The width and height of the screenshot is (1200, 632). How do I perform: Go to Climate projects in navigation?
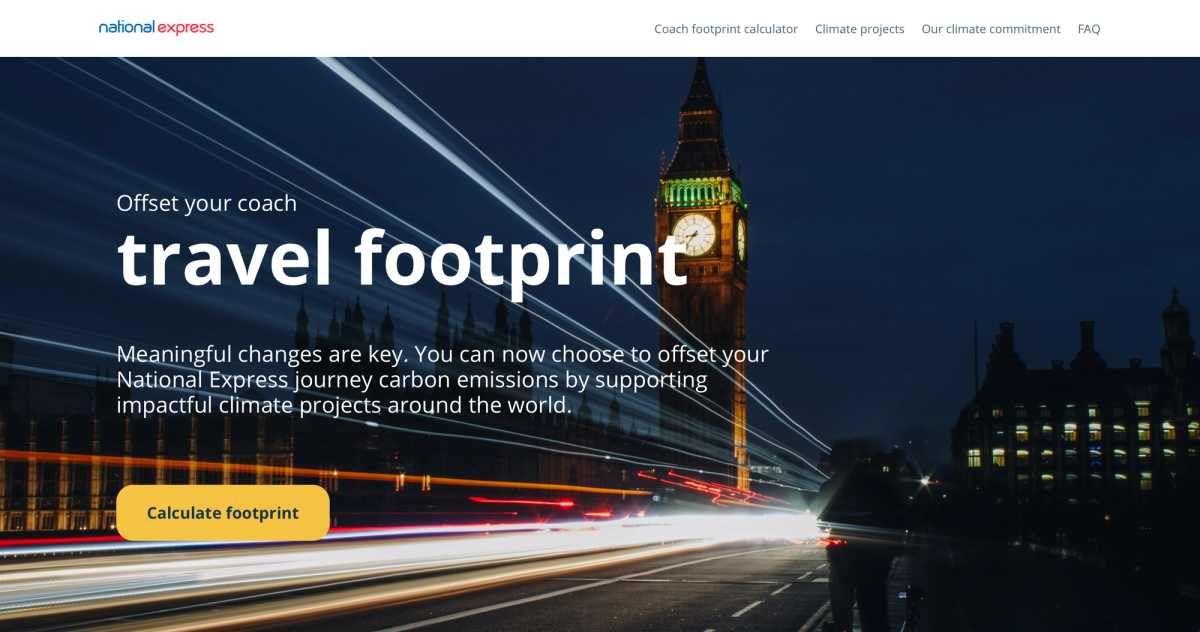coord(859,29)
